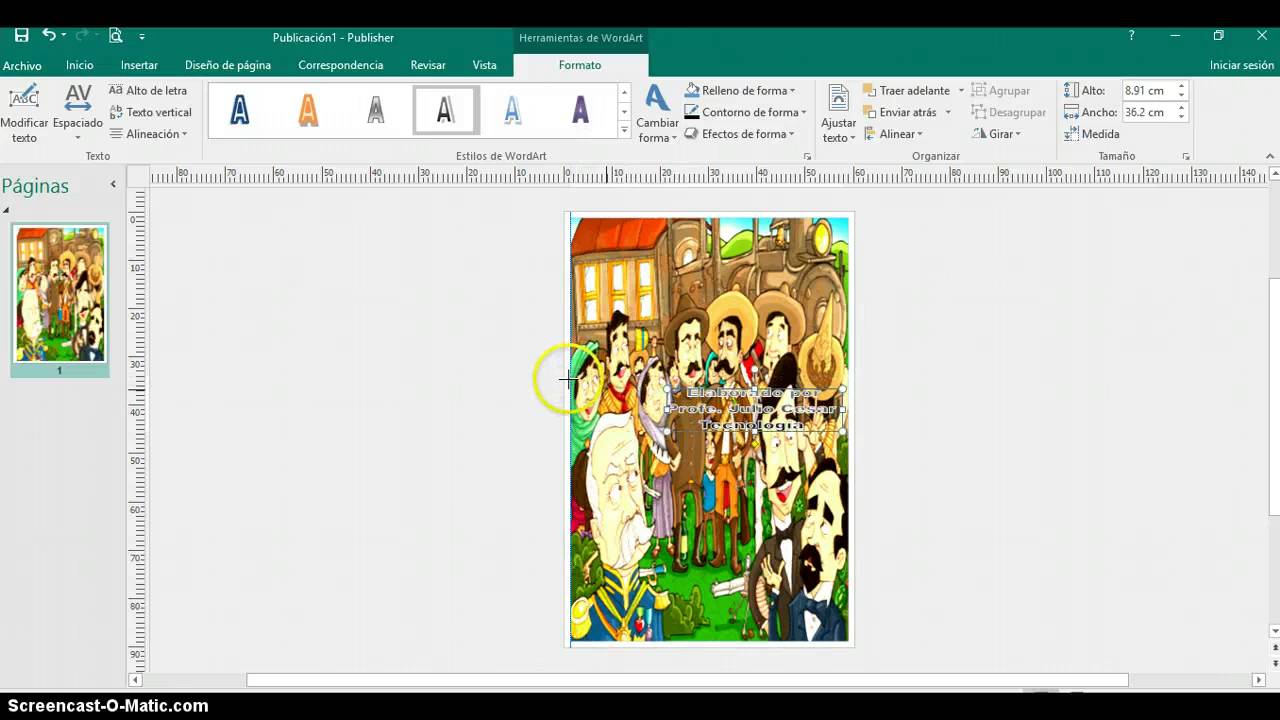Click the horizontal scrollbar right arrow
1280x720 pixels.
[x=1259, y=680]
